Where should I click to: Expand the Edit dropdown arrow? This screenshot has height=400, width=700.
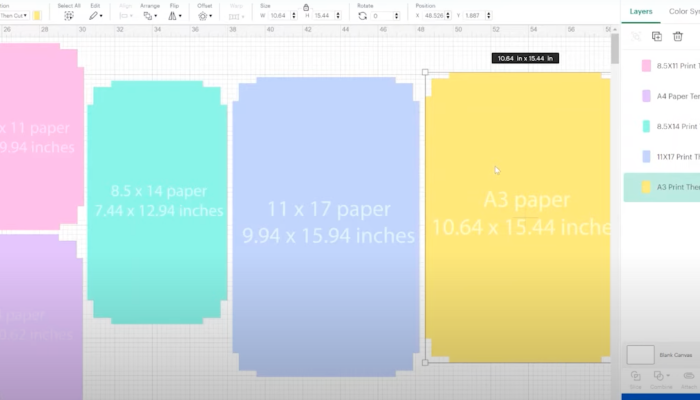pyautogui.click(x=101, y=16)
